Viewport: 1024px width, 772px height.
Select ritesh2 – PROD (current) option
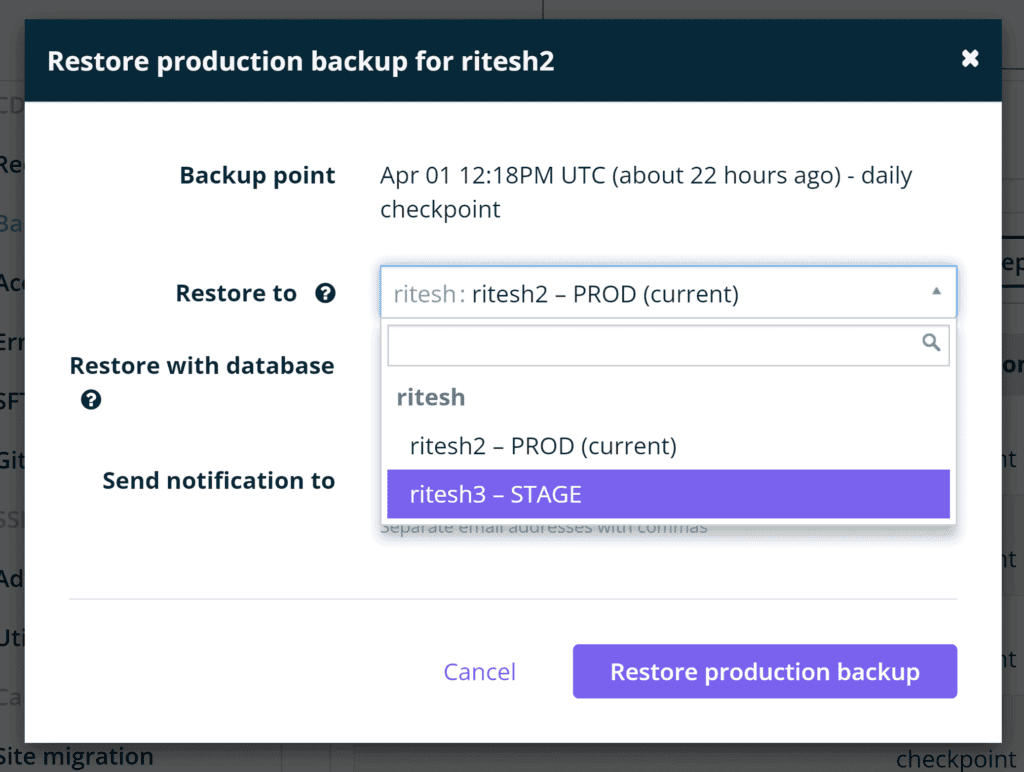pos(668,446)
